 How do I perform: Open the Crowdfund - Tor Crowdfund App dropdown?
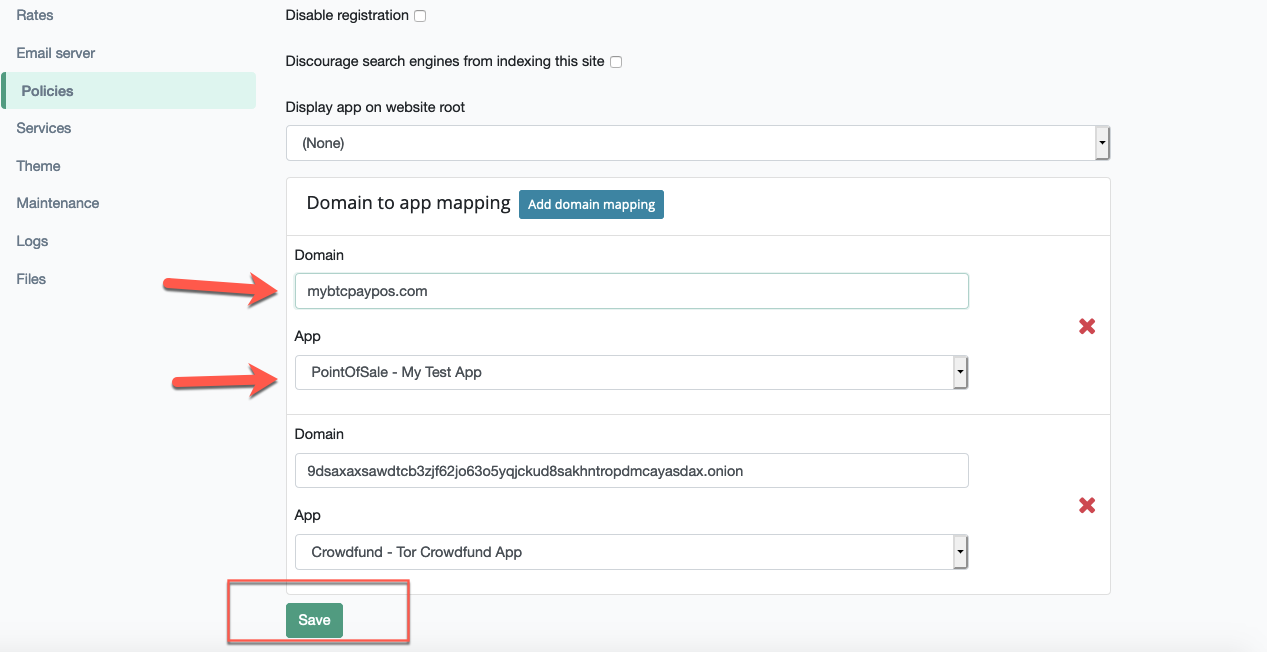[631, 552]
